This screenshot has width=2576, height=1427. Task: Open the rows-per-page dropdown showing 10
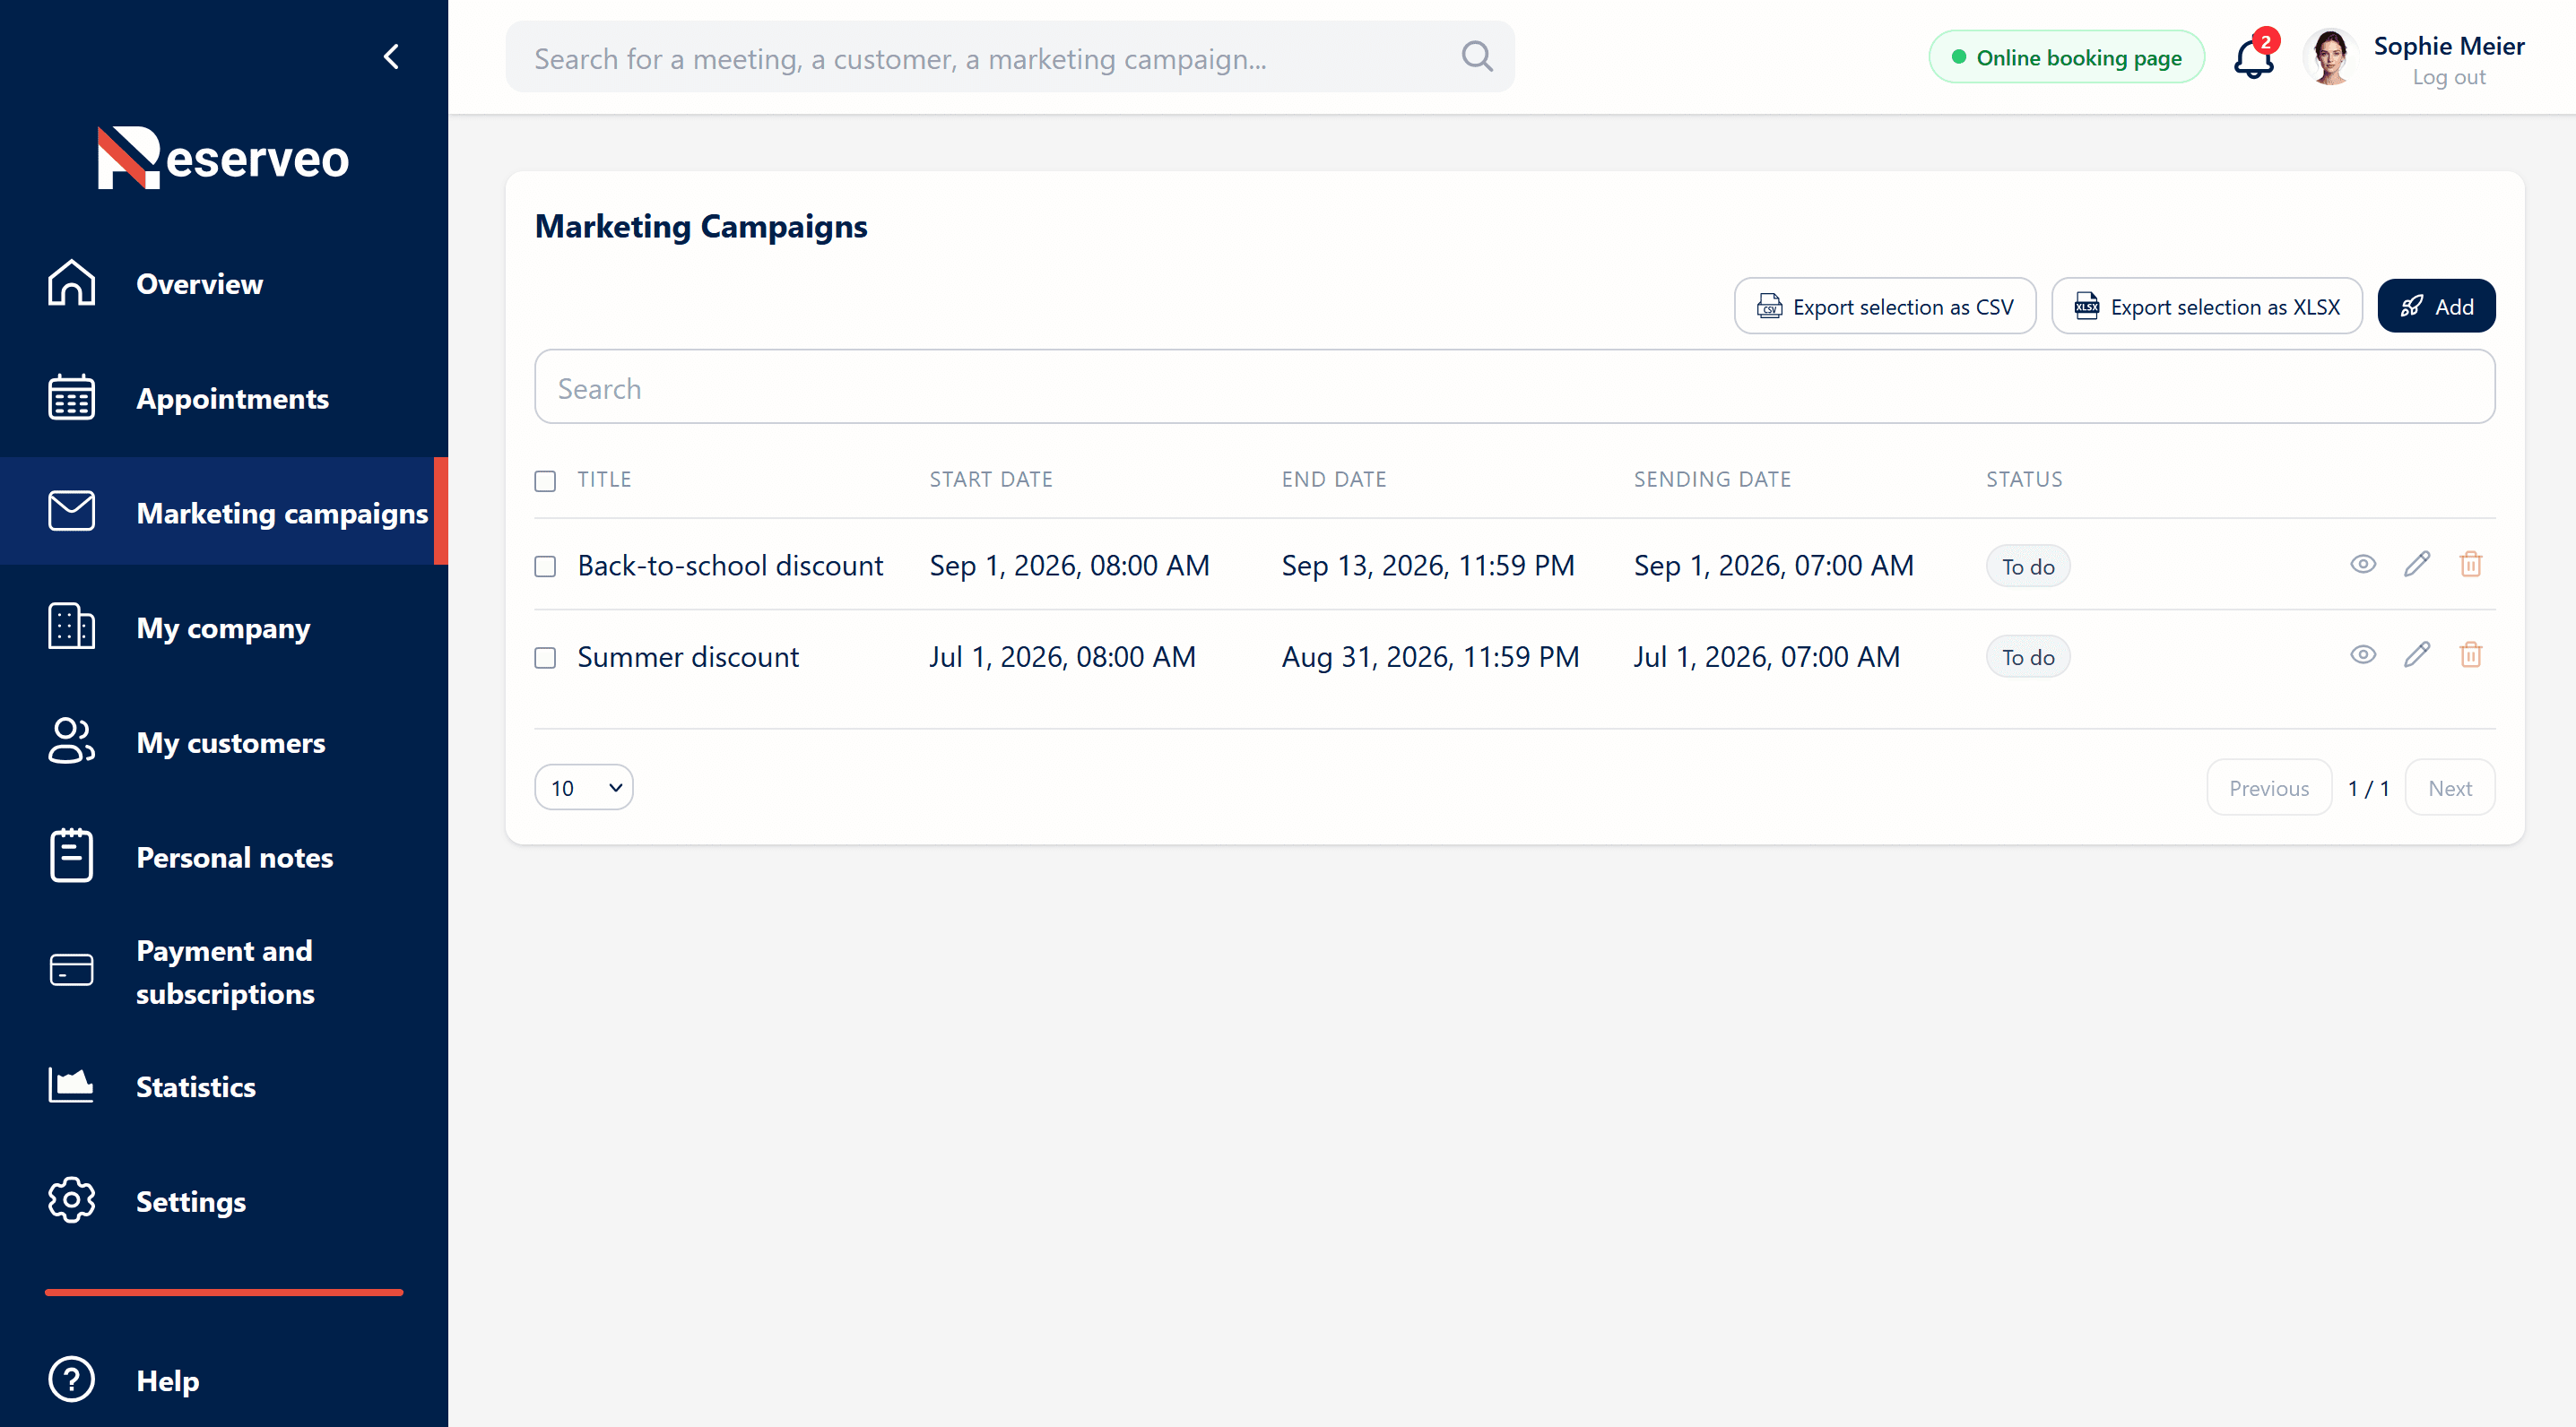coord(584,788)
